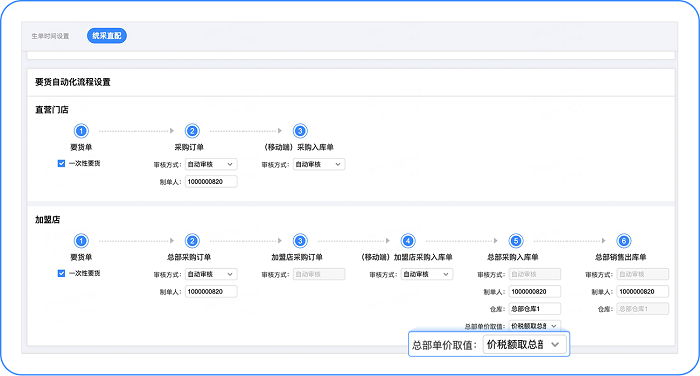
Task: Toggle 一次性要货 checkbox under 直营门店
Action: pos(62,163)
